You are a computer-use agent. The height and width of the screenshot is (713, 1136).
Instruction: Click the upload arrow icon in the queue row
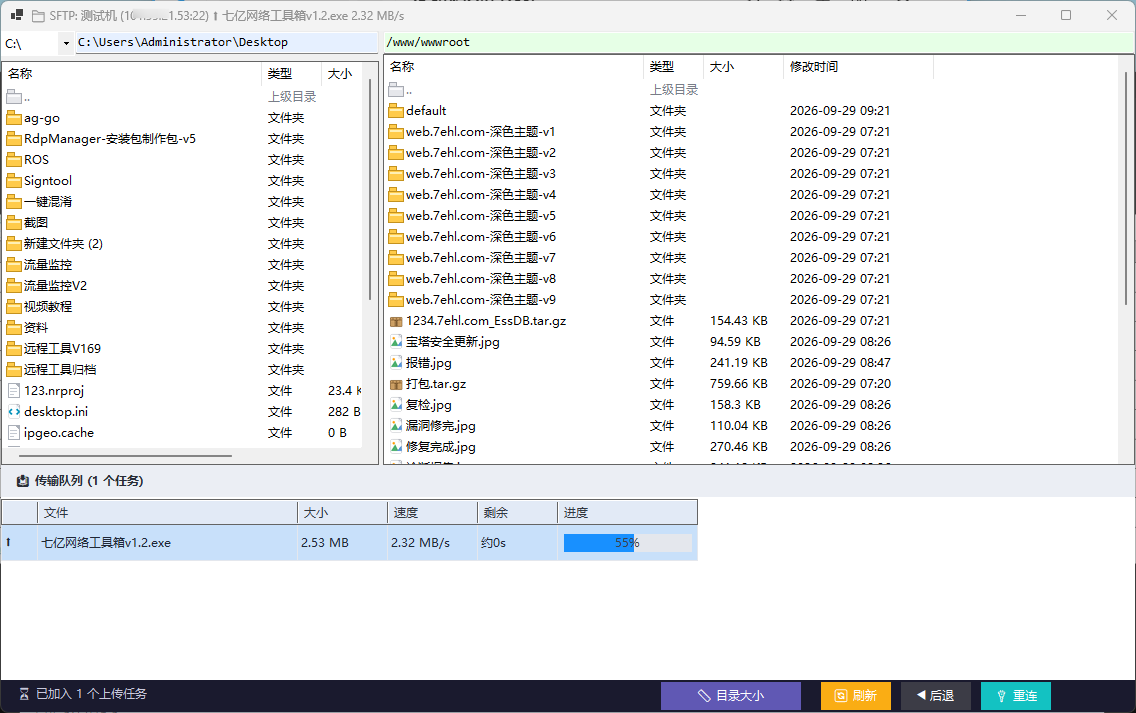(x=8, y=542)
